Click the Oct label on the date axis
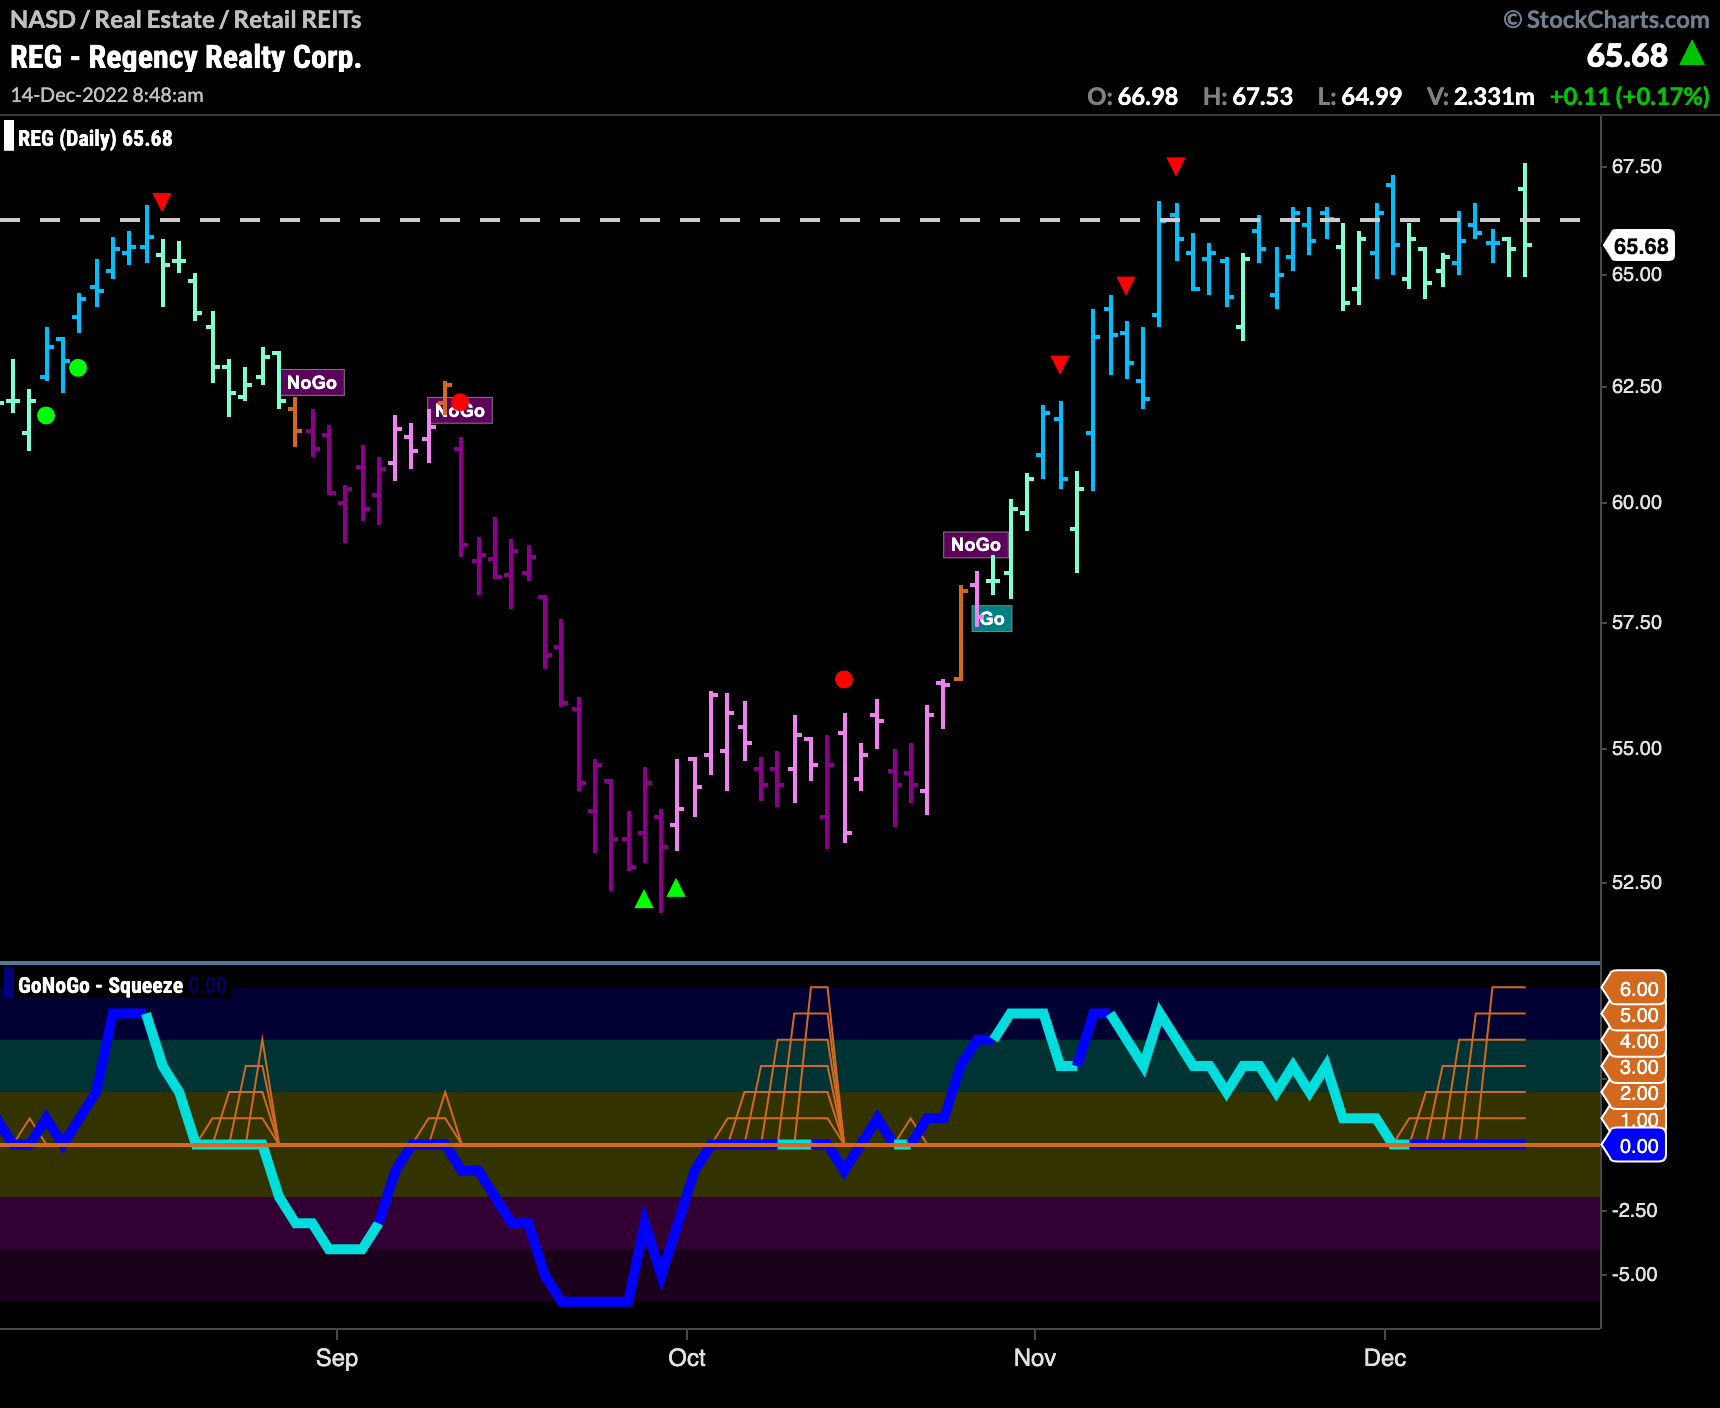Image resolution: width=1720 pixels, height=1408 pixels. [687, 1357]
